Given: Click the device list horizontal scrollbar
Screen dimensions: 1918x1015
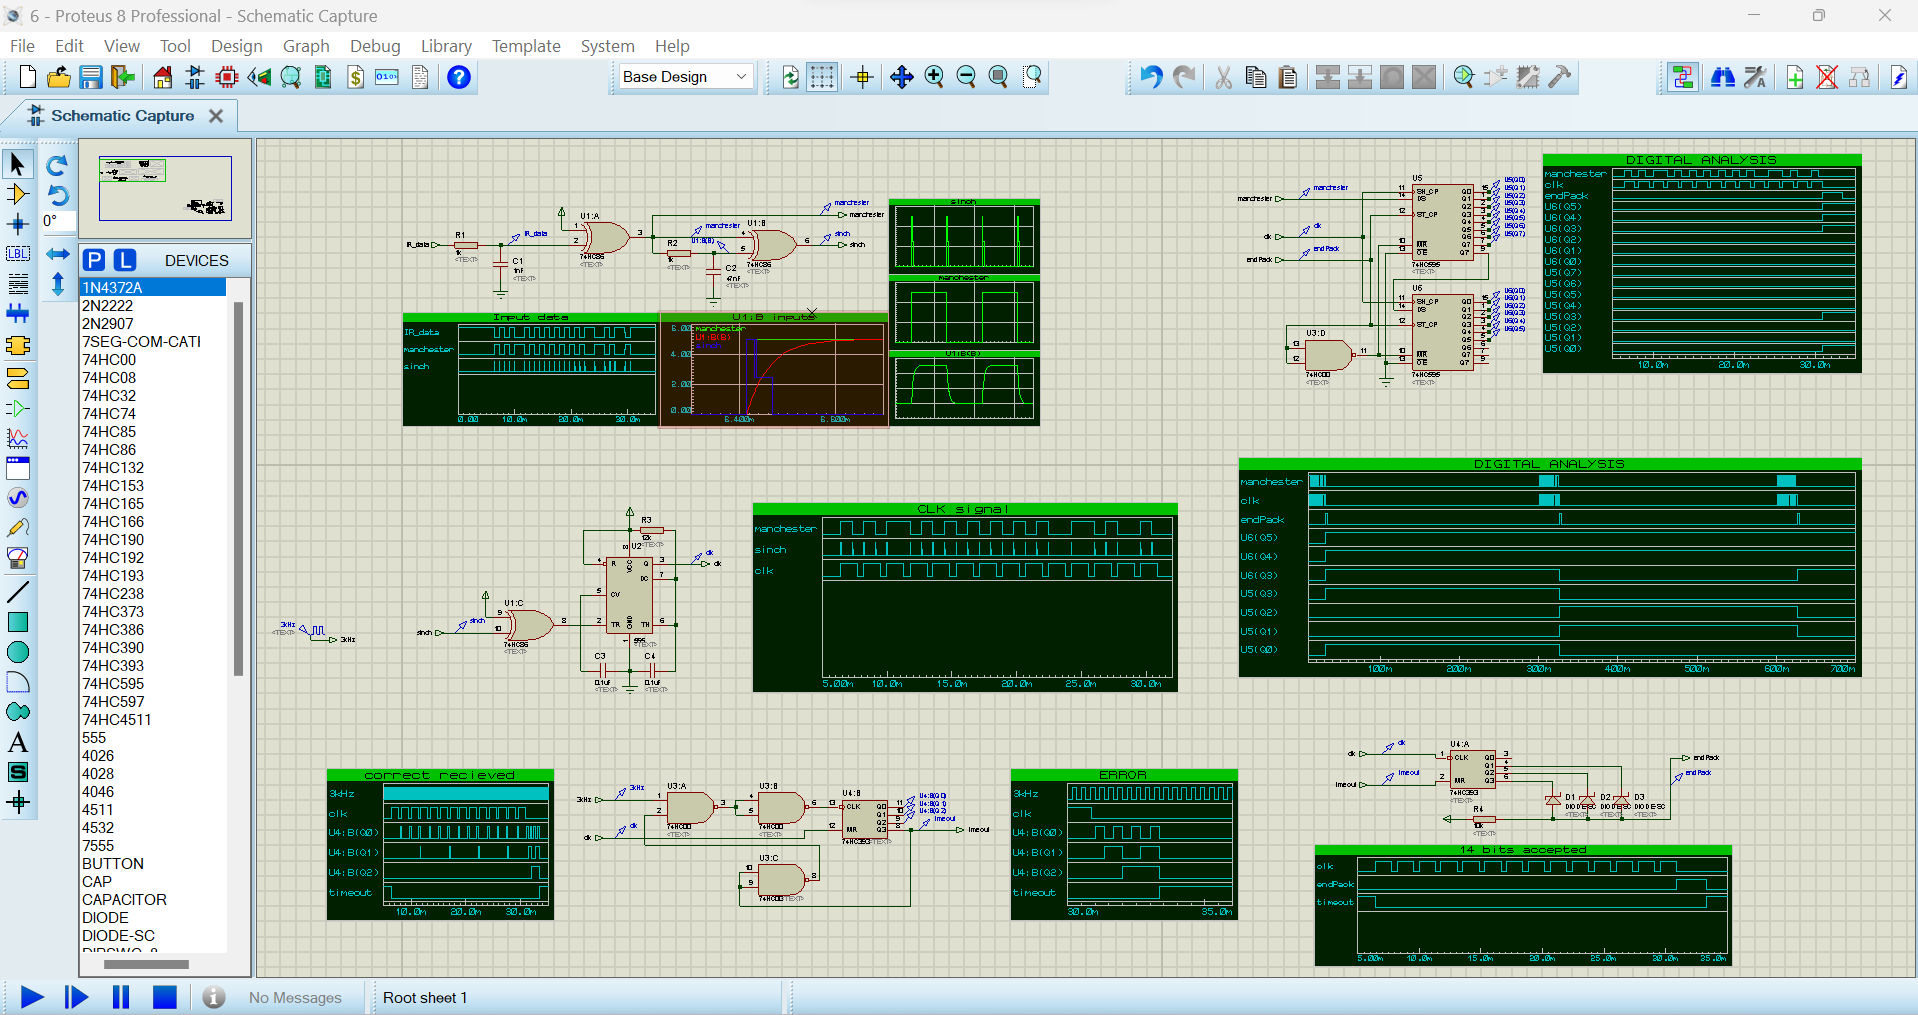Looking at the screenshot, I should click(146, 965).
